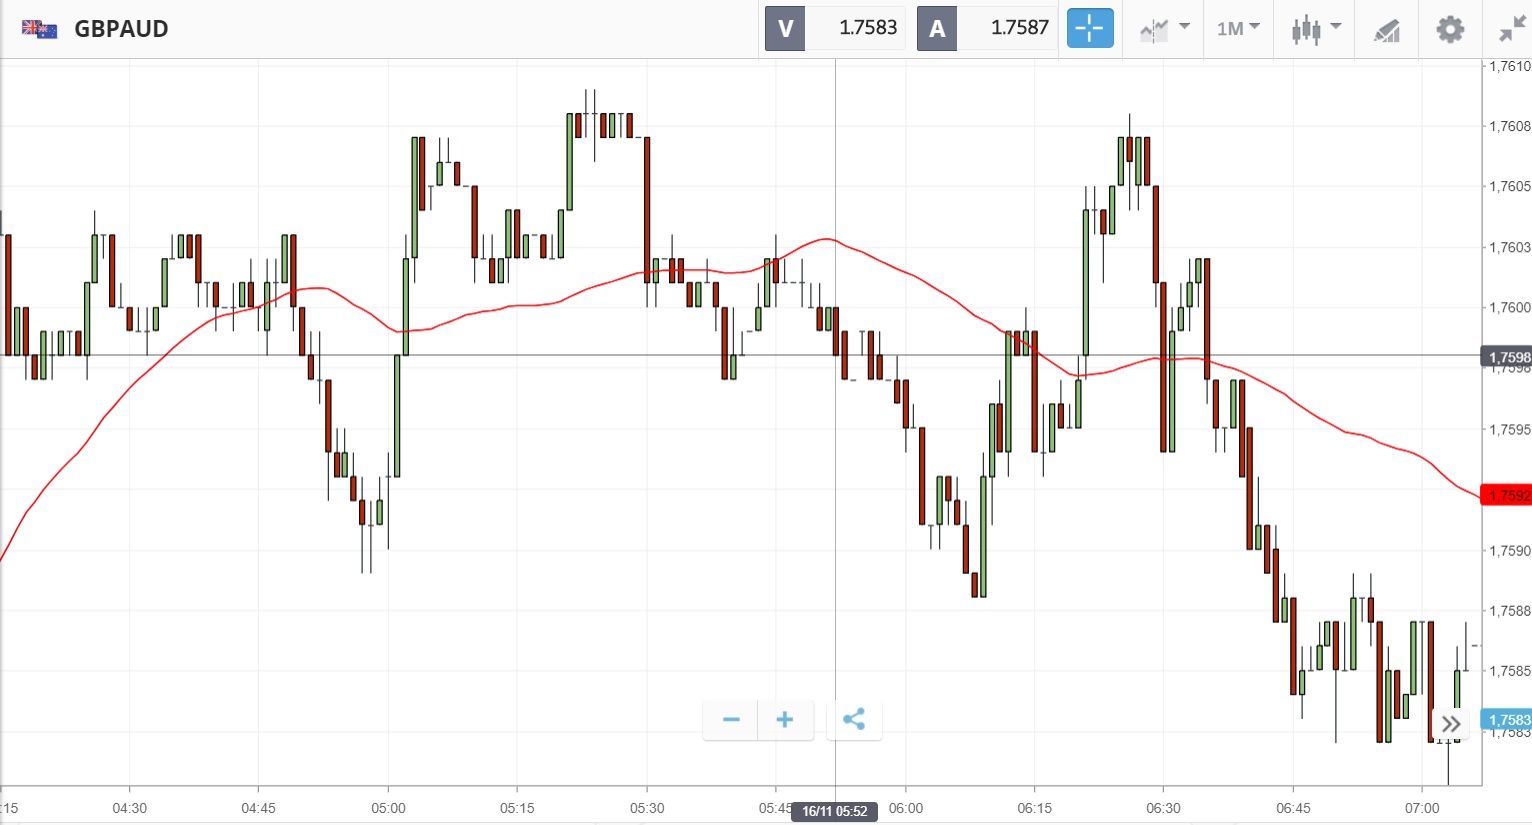The width and height of the screenshot is (1532, 825).
Task: Open the 1M timeframe dropdown
Action: tap(1238, 28)
